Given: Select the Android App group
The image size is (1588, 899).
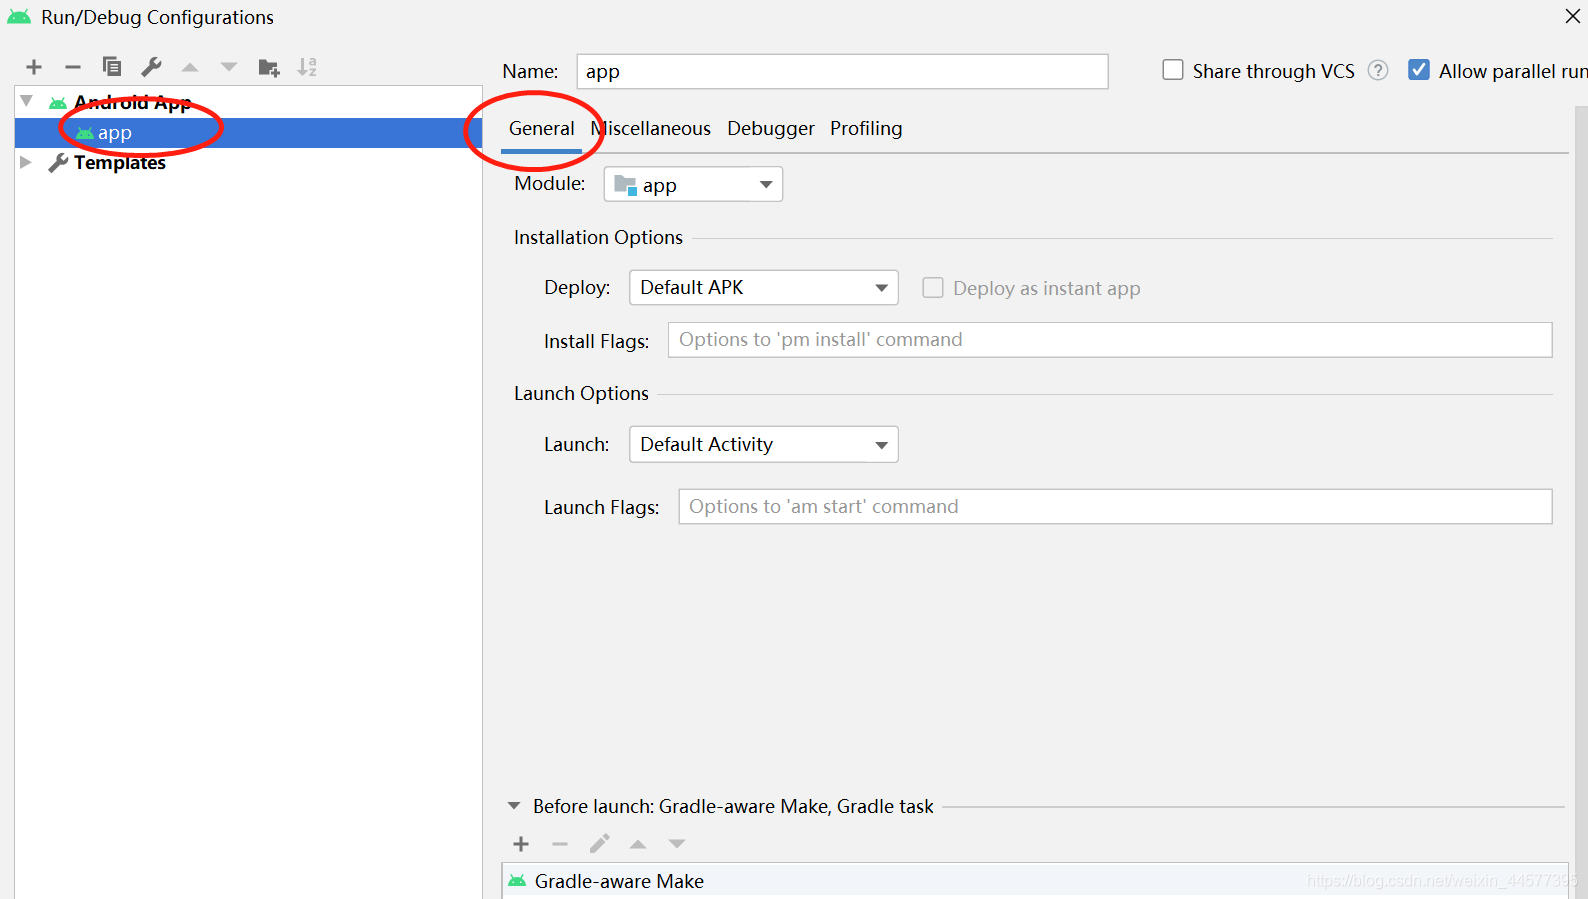Looking at the screenshot, I should (132, 102).
